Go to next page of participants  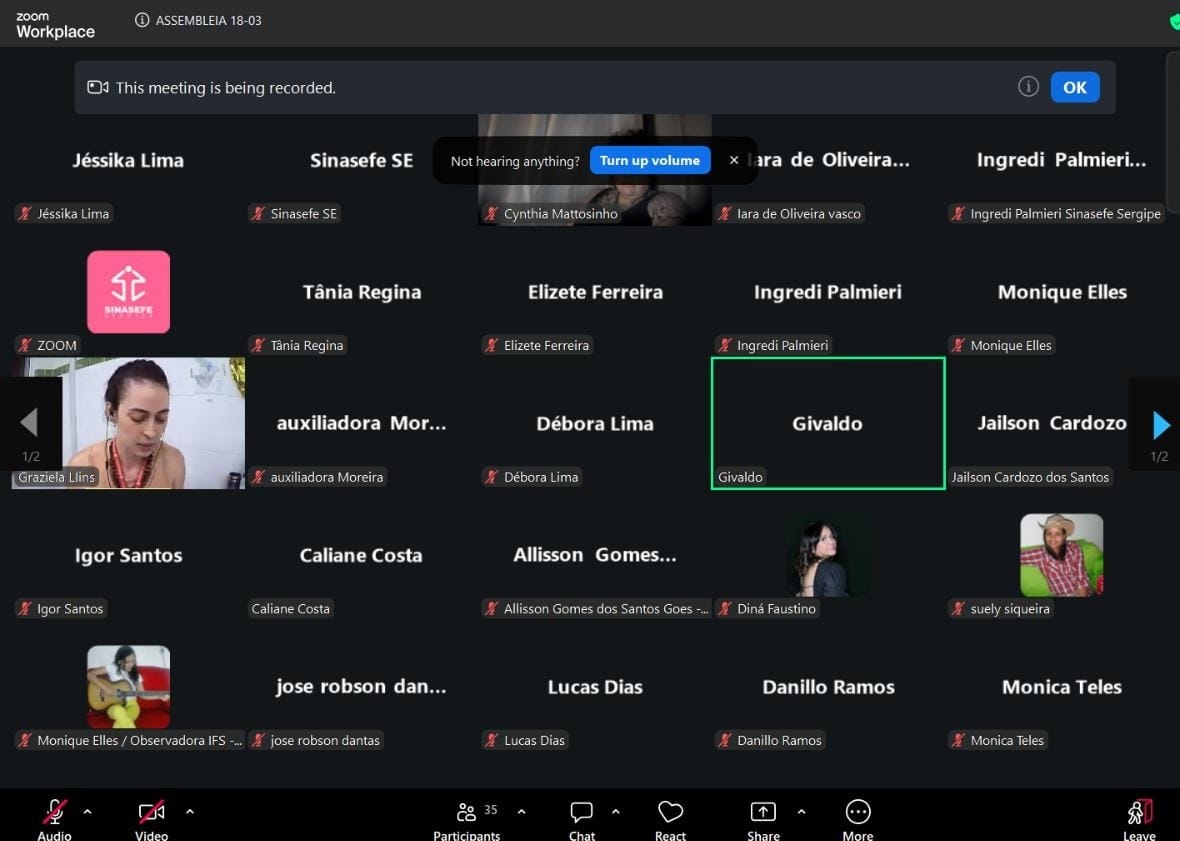point(1160,425)
